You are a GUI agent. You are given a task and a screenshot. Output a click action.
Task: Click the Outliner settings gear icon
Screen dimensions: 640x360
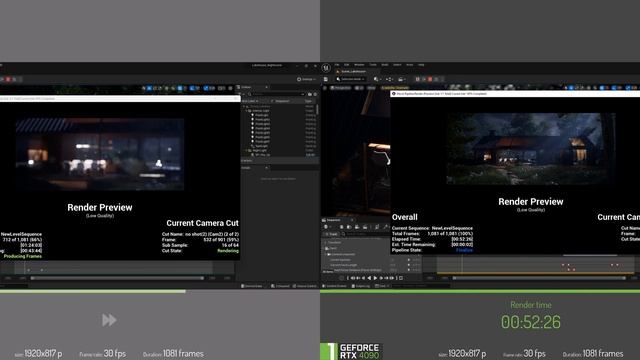point(315,94)
